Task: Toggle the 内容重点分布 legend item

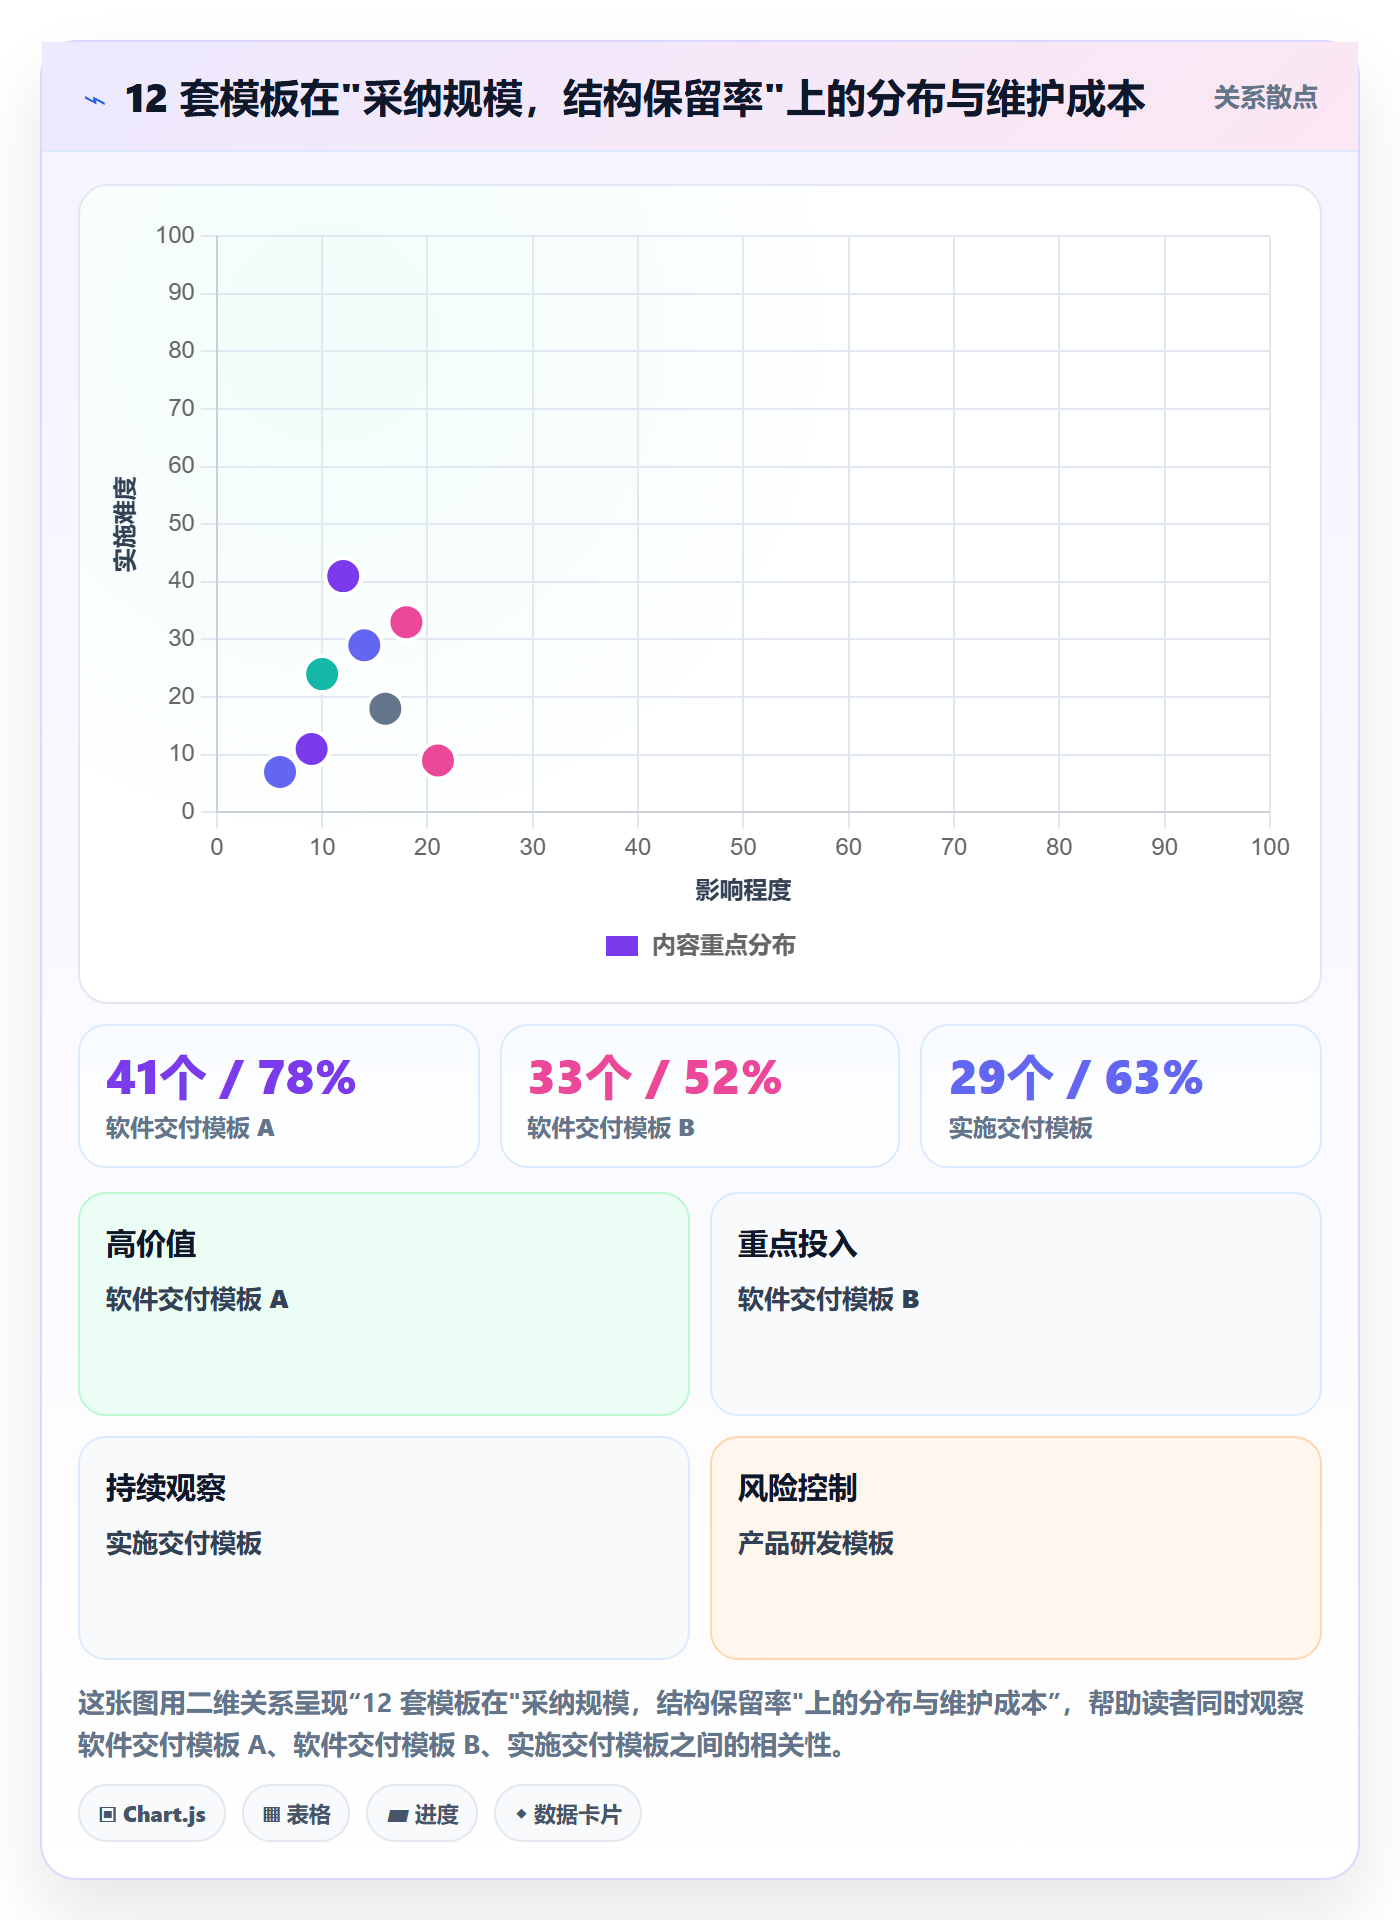Action: [700, 945]
